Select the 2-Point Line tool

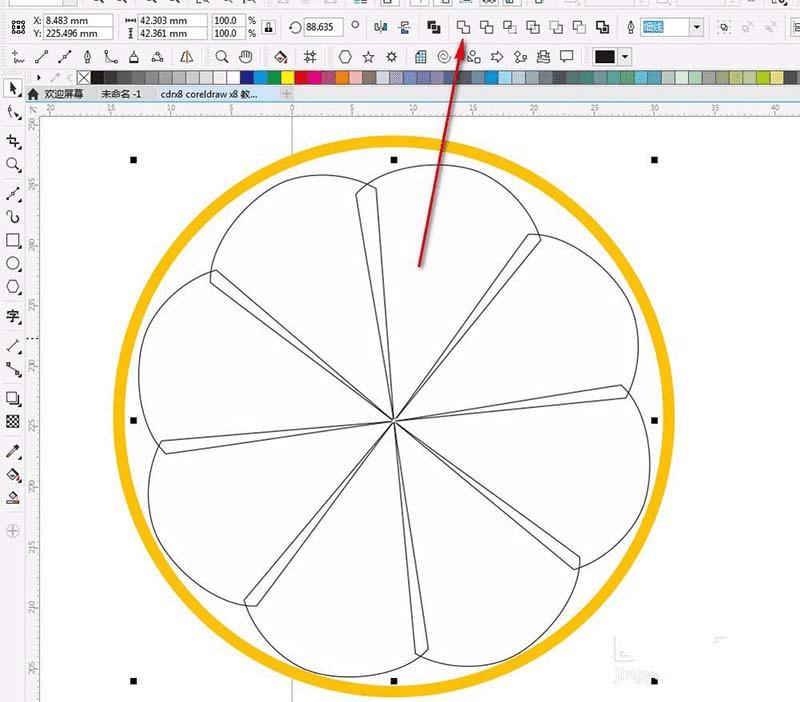point(41,57)
